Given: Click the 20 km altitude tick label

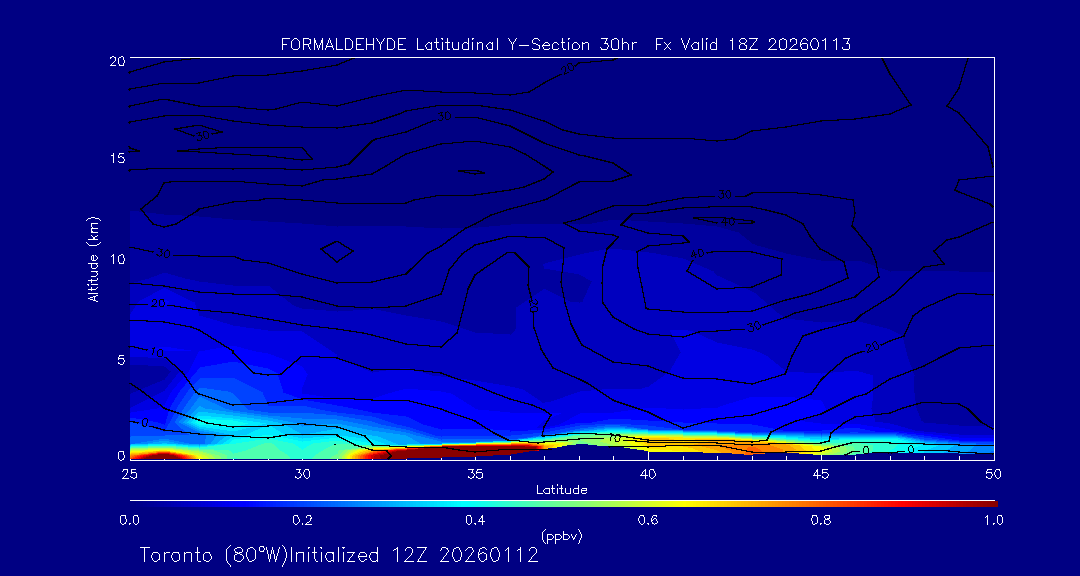Looking at the screenshot, I should 115,61.
